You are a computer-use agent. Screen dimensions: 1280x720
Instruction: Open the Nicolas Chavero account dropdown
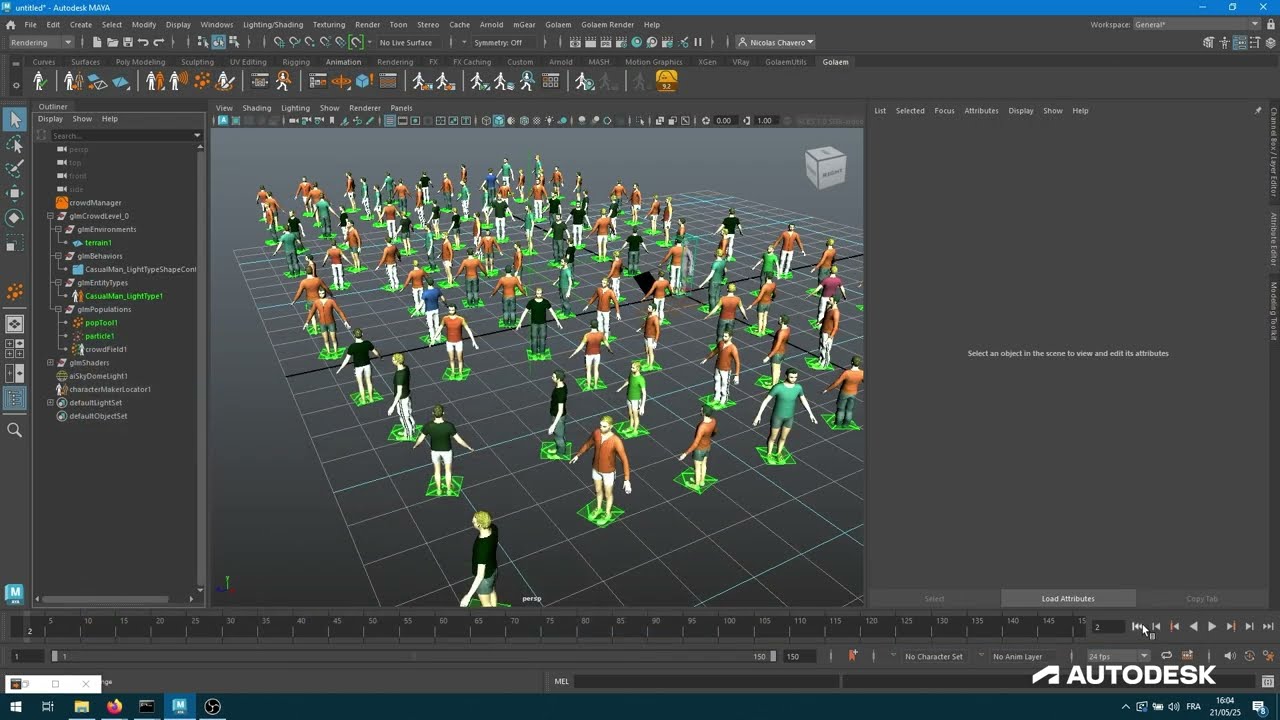tap(775, 42)
